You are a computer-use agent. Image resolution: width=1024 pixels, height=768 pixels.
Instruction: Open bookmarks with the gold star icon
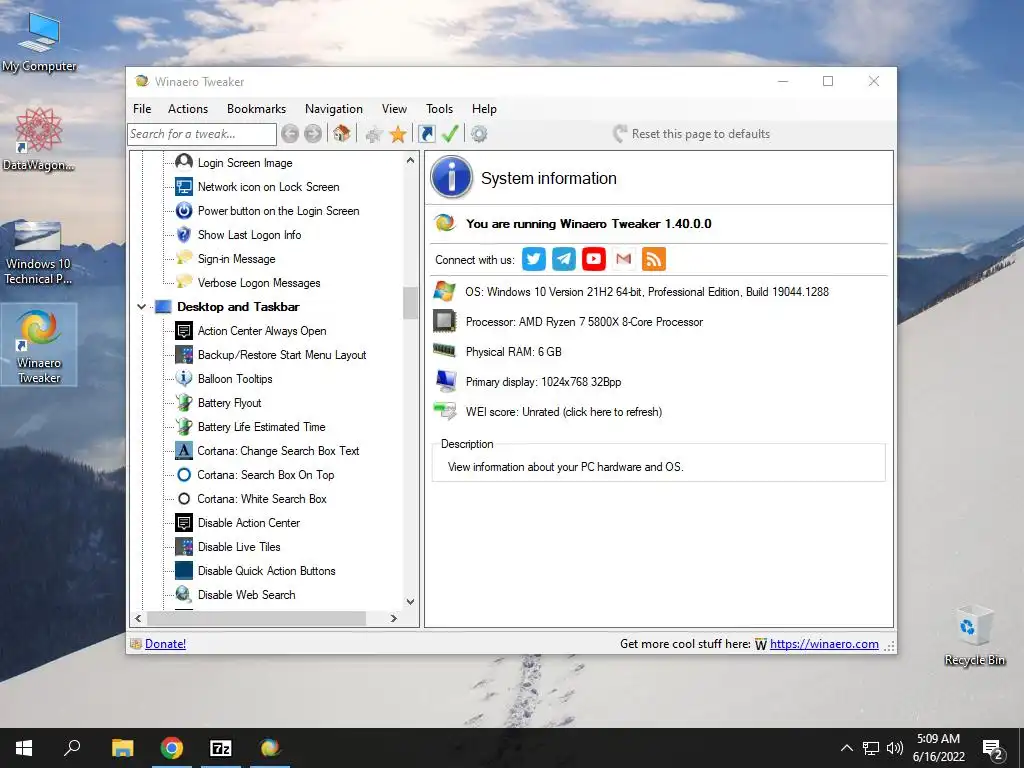pos(398,135)
